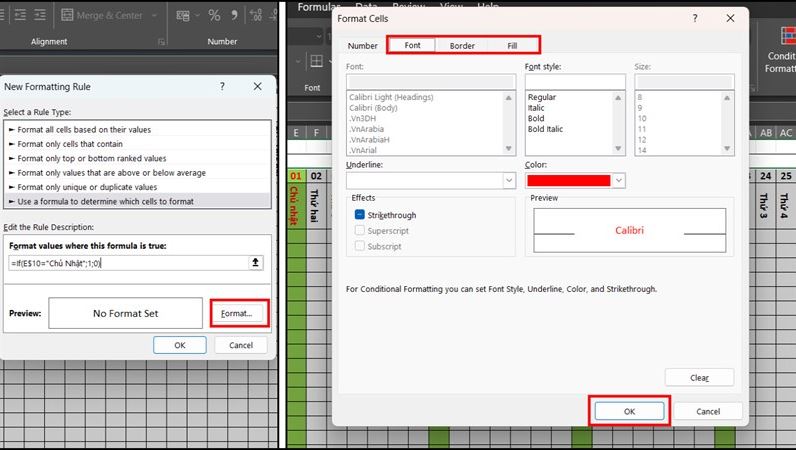The width and height of the screenshot is (796, 450).
Task: Click the formula range selector arrow icon
Action: pos(255,263)
